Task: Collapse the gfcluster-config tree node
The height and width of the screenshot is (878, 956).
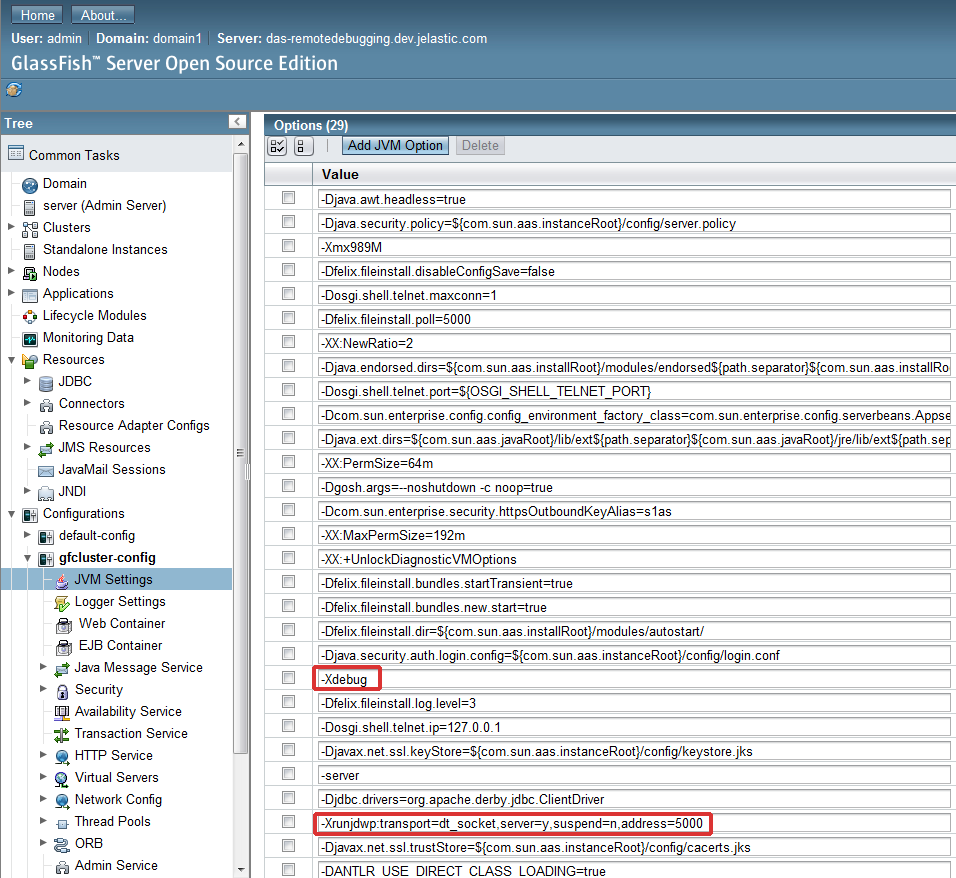Action: (x=27, y=558)
